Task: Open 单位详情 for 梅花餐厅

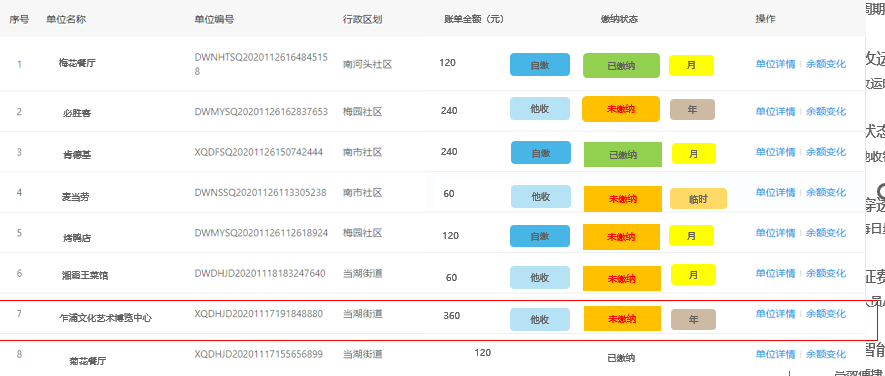Action: pos(775,64)
